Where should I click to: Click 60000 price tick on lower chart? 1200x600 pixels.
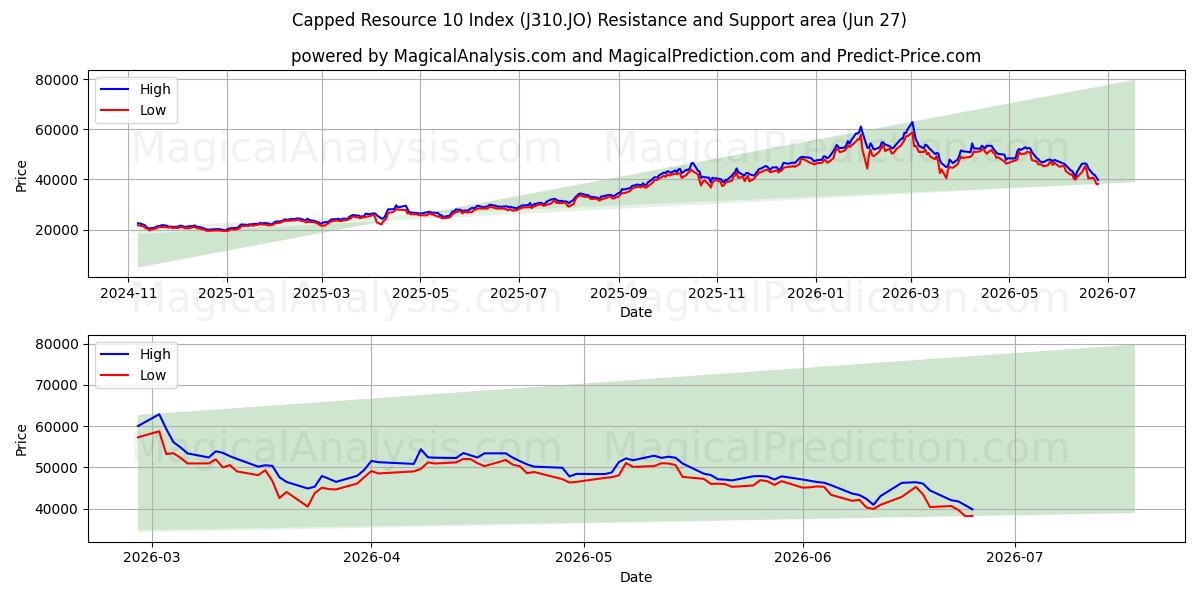coord(59,427)
